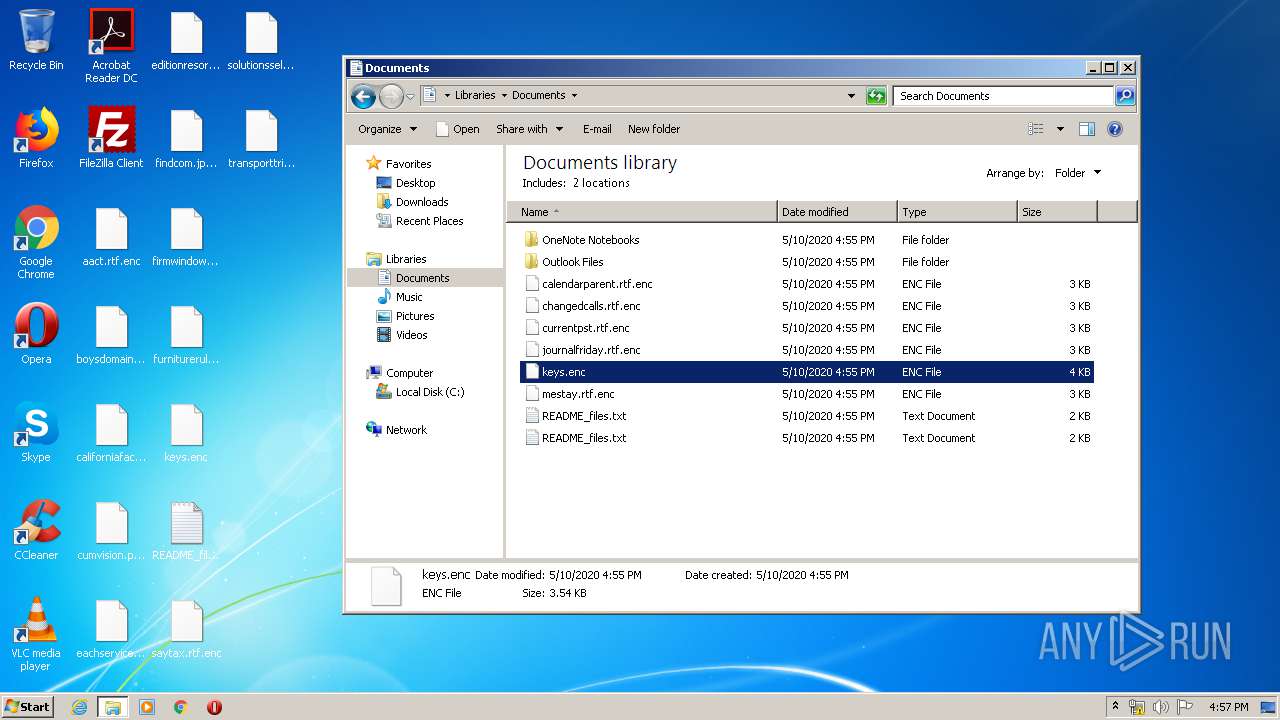Show the preview pane

1087,129
